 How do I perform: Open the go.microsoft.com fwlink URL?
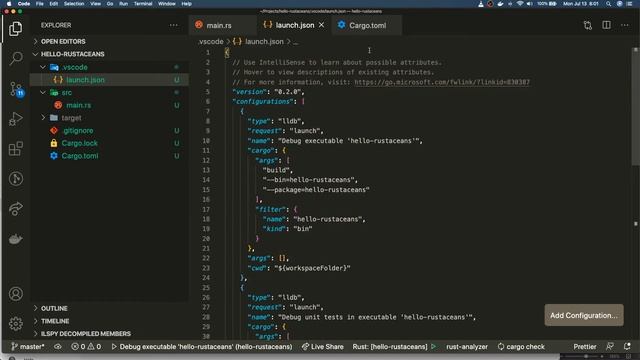[442, 82]
